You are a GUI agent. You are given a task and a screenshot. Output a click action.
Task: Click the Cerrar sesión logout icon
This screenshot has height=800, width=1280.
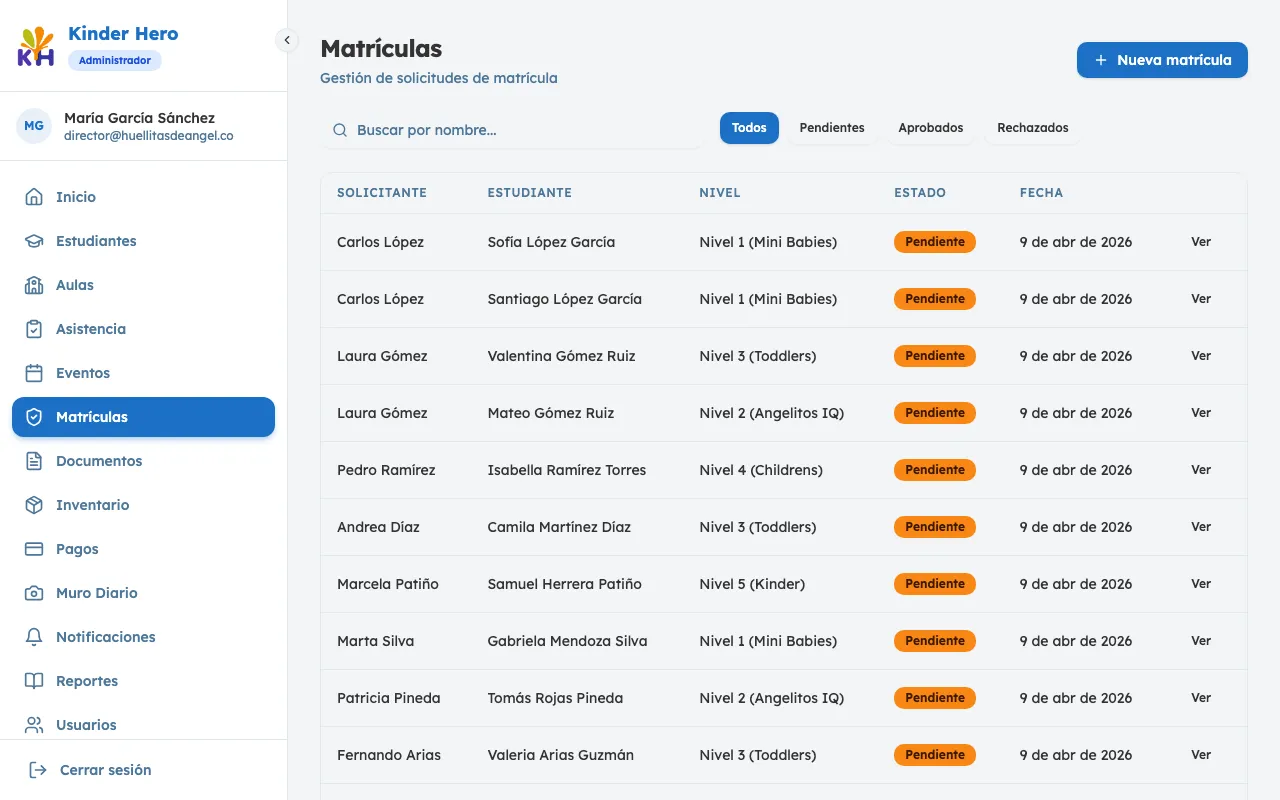[38, 770]
